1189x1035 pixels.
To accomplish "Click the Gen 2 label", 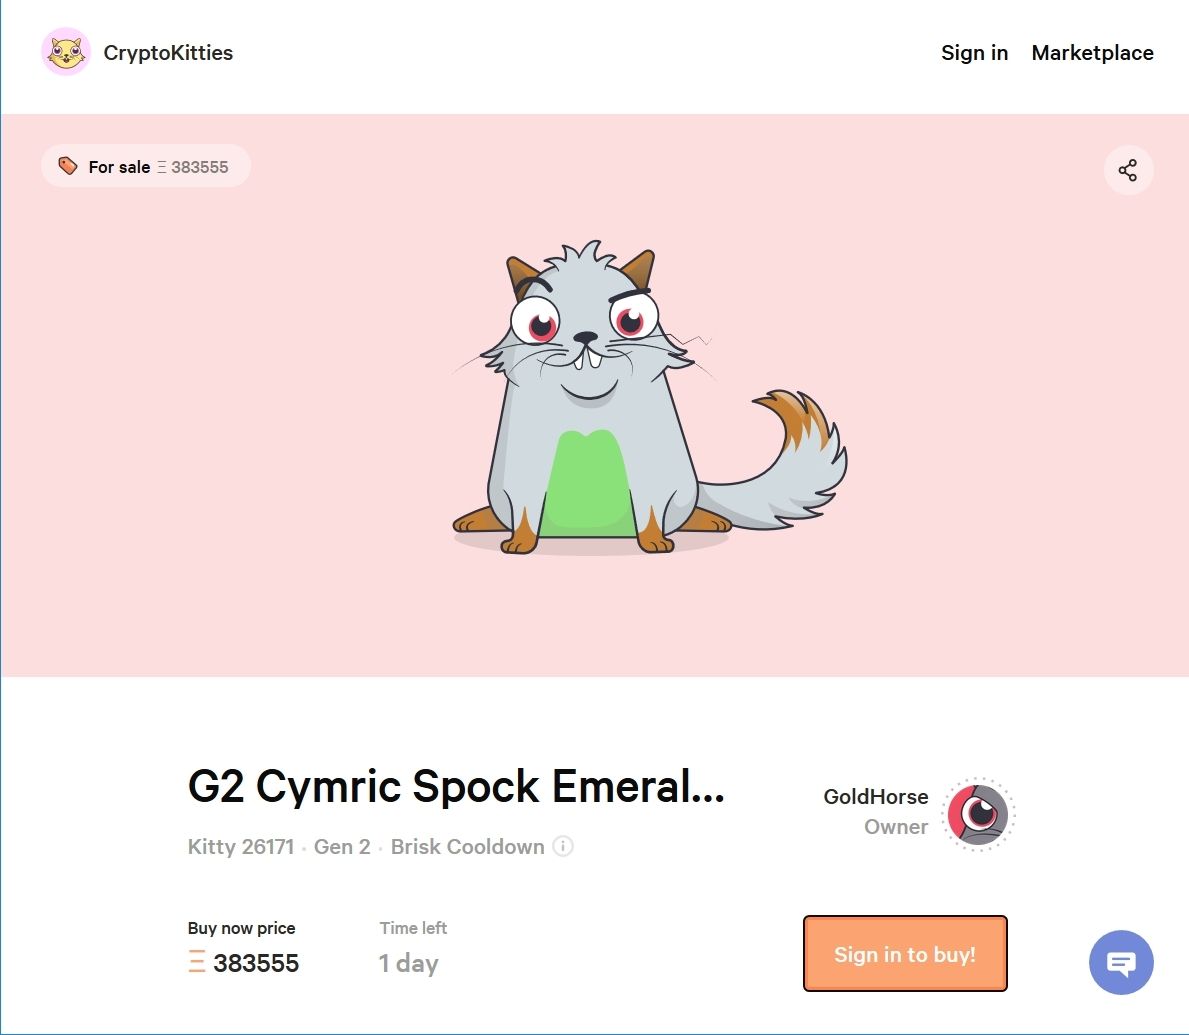I will coord(342,846).
